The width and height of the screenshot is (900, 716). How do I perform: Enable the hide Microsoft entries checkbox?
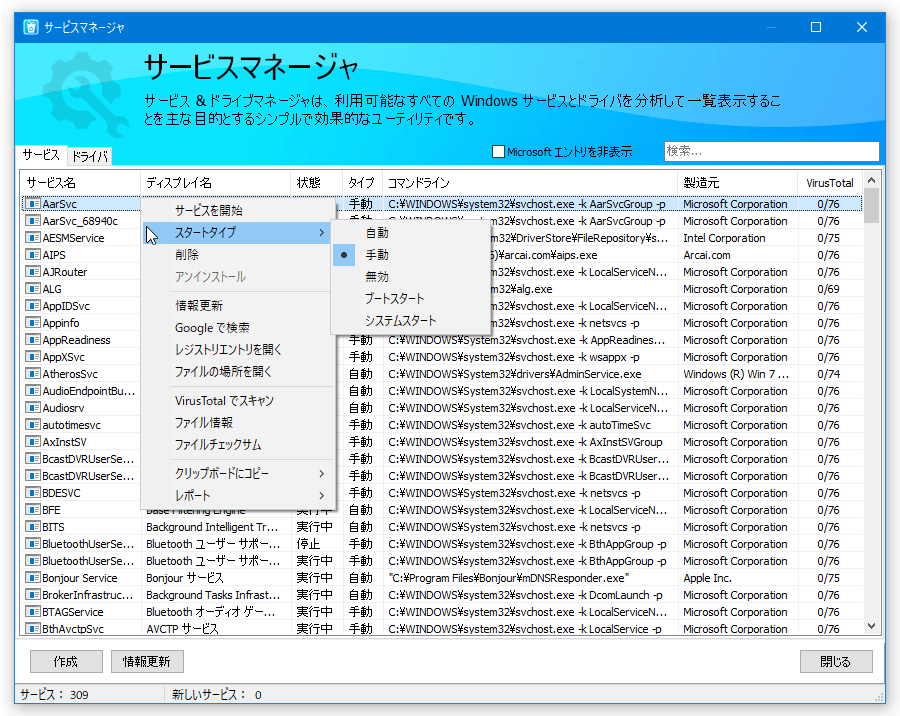[498, 152]
